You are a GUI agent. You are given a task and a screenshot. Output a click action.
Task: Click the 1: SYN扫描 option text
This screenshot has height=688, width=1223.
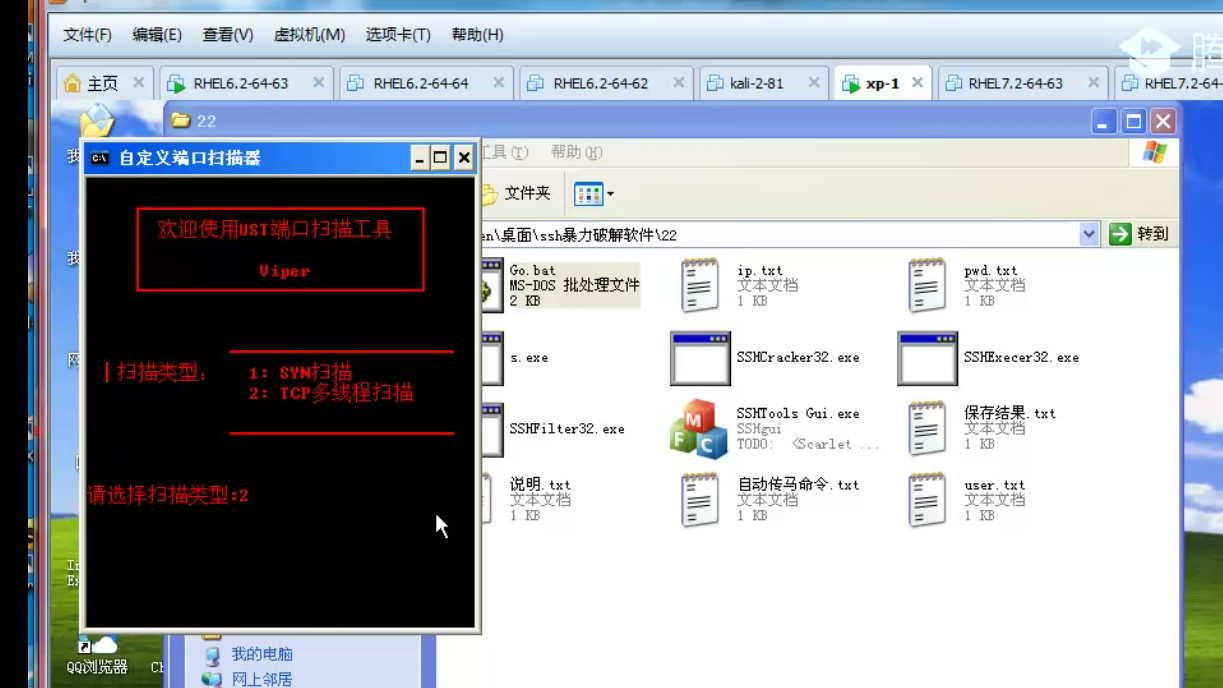300,373
